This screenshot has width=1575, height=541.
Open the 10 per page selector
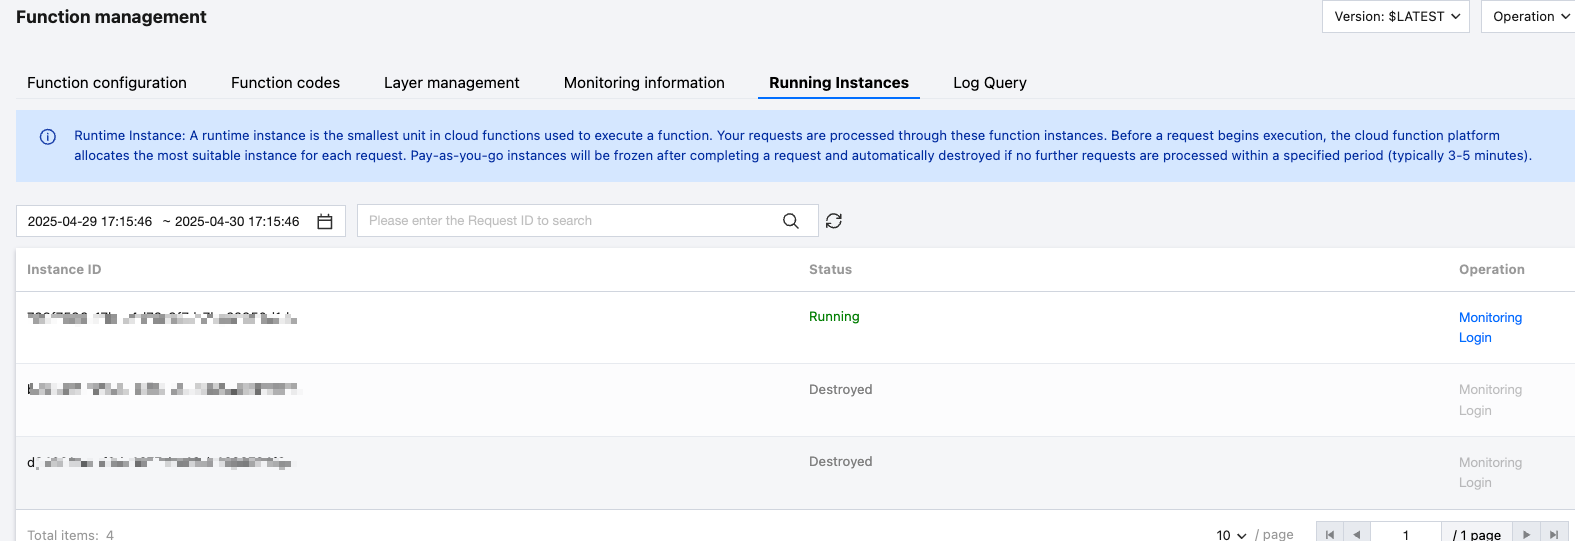1231,535
